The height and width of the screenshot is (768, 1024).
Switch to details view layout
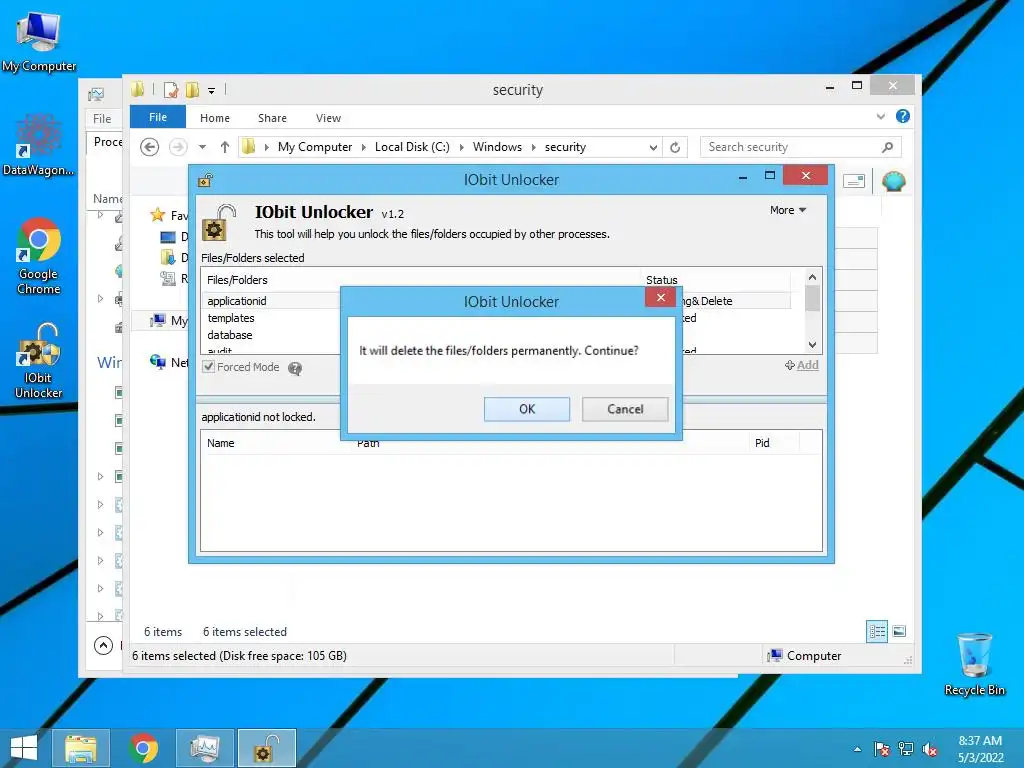[x=877, y=631]
